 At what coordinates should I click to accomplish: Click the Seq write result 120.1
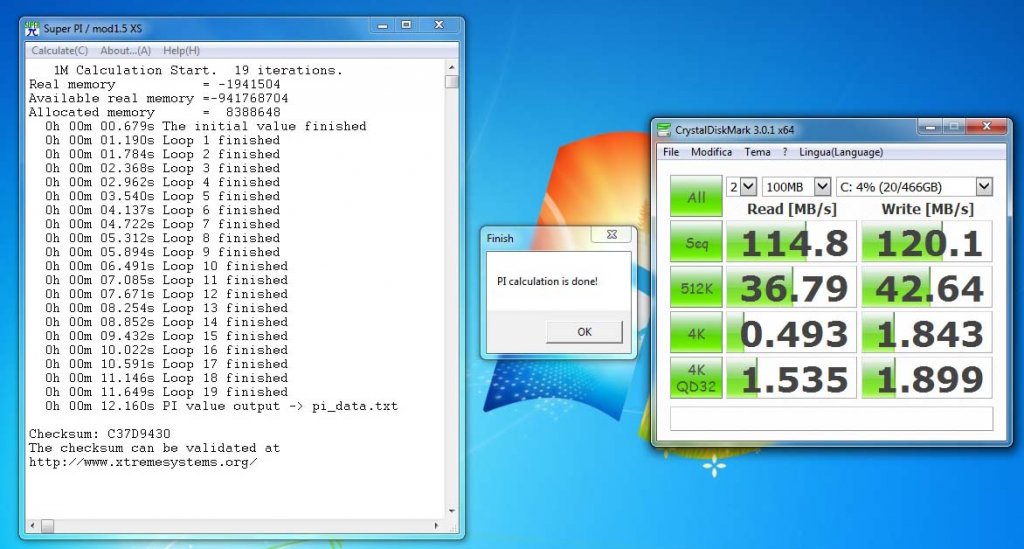[x=927, y=243]
